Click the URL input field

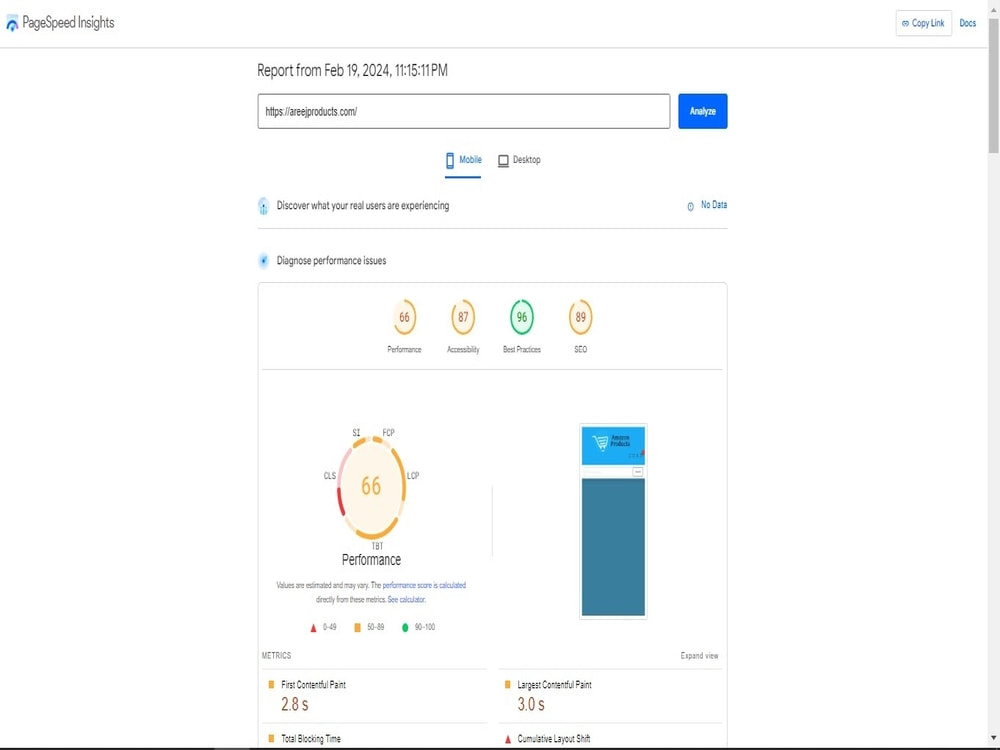[x=464, y=111]
